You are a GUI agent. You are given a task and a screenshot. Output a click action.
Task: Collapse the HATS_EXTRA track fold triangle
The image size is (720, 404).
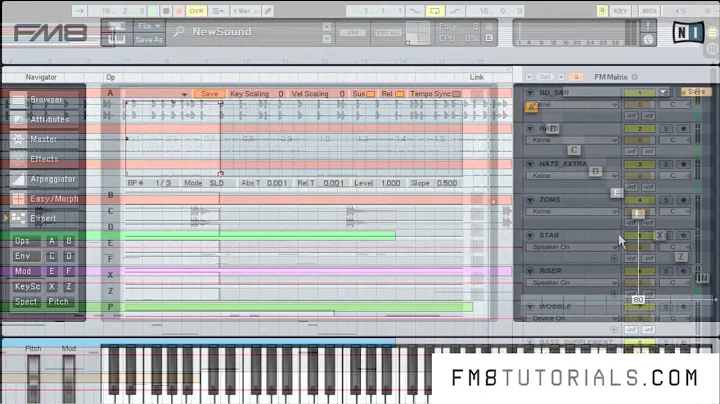click(530, 164)
